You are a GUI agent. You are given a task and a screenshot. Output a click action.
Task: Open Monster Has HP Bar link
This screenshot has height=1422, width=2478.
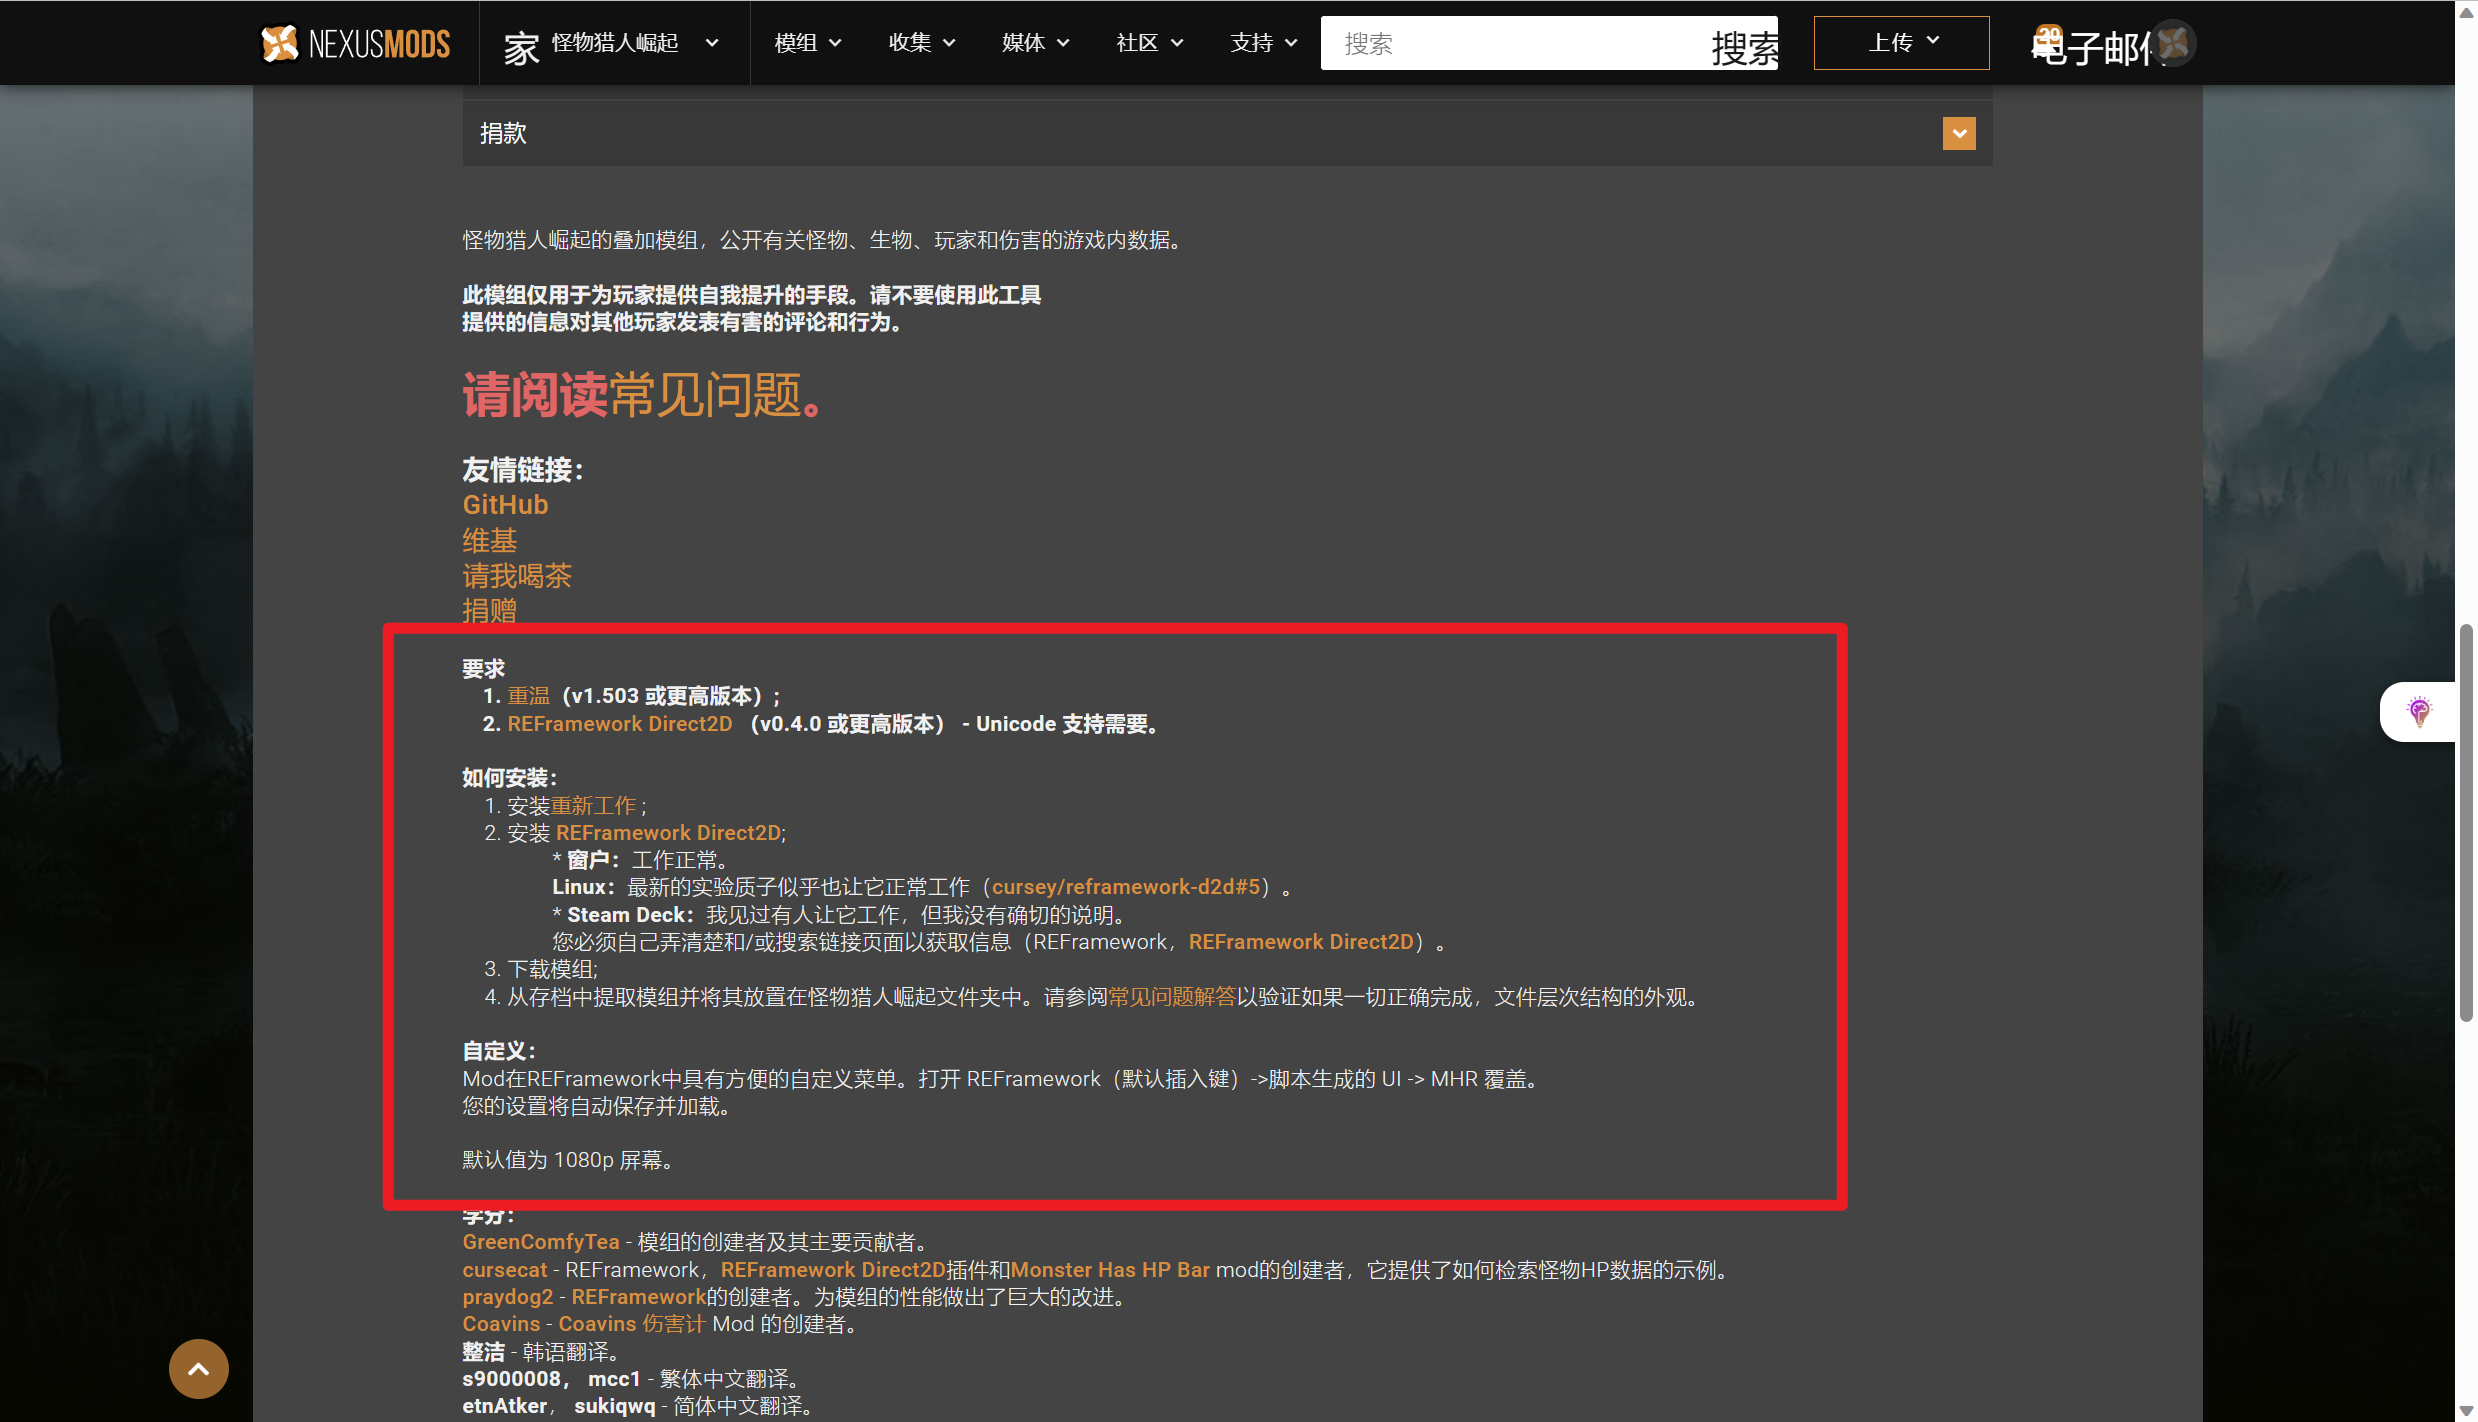pos(1110,1270)
